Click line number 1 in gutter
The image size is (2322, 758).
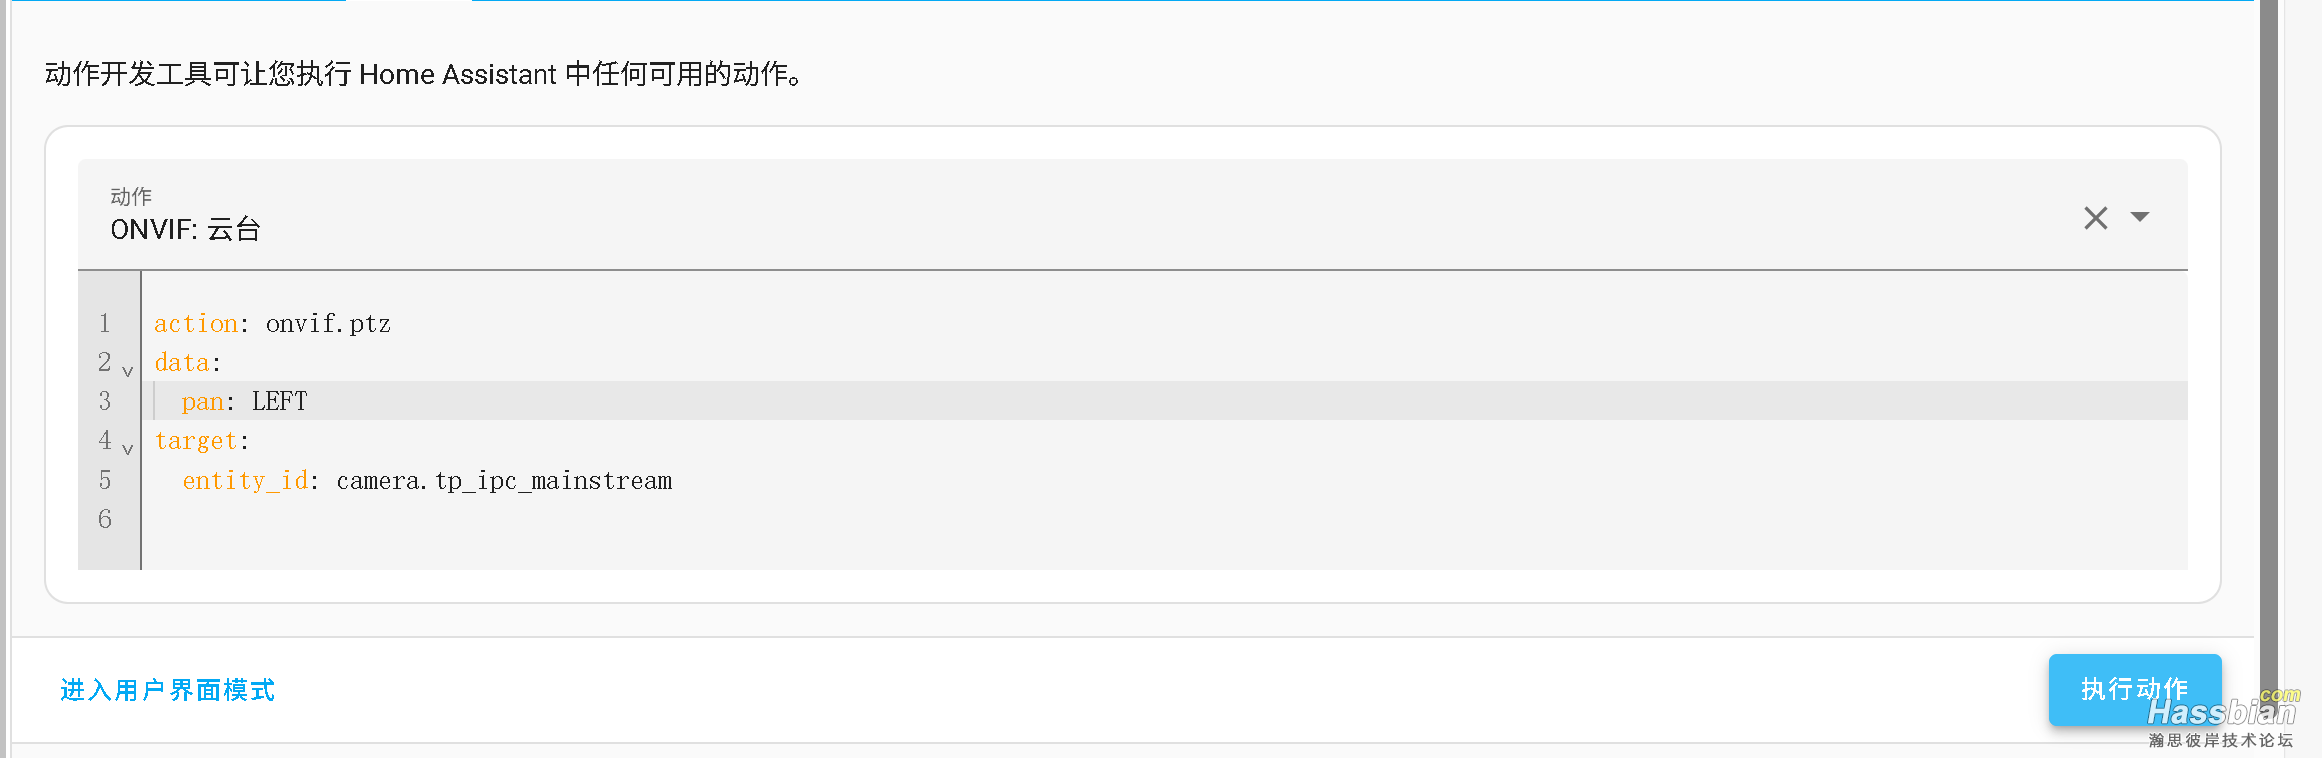pos(105,324)
